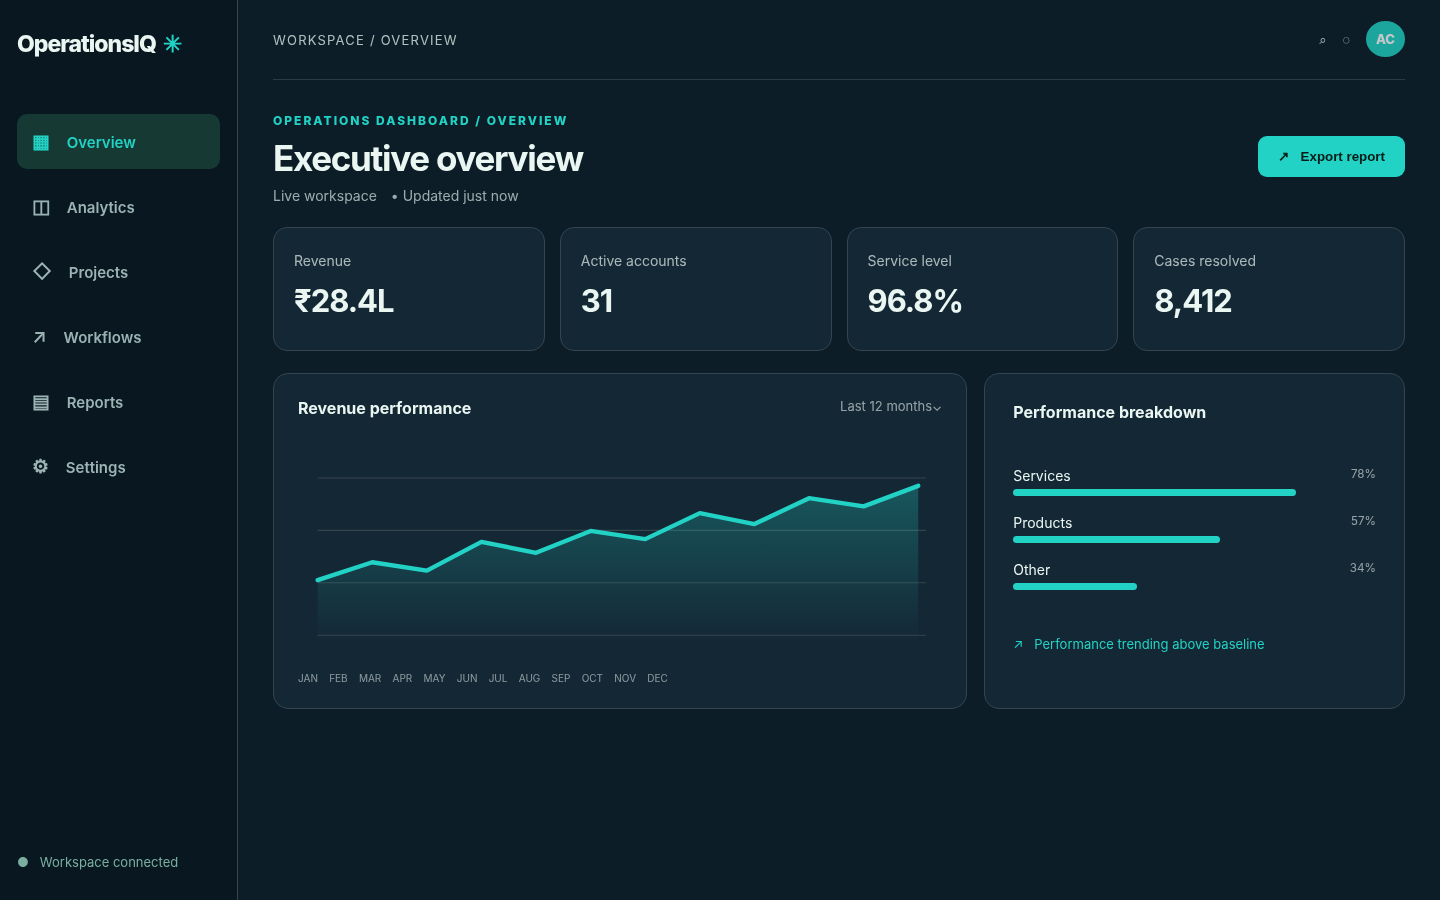Screen dimensions: 1440x900
Task: Click the green Workspace connected status dot
Action: 23,862
